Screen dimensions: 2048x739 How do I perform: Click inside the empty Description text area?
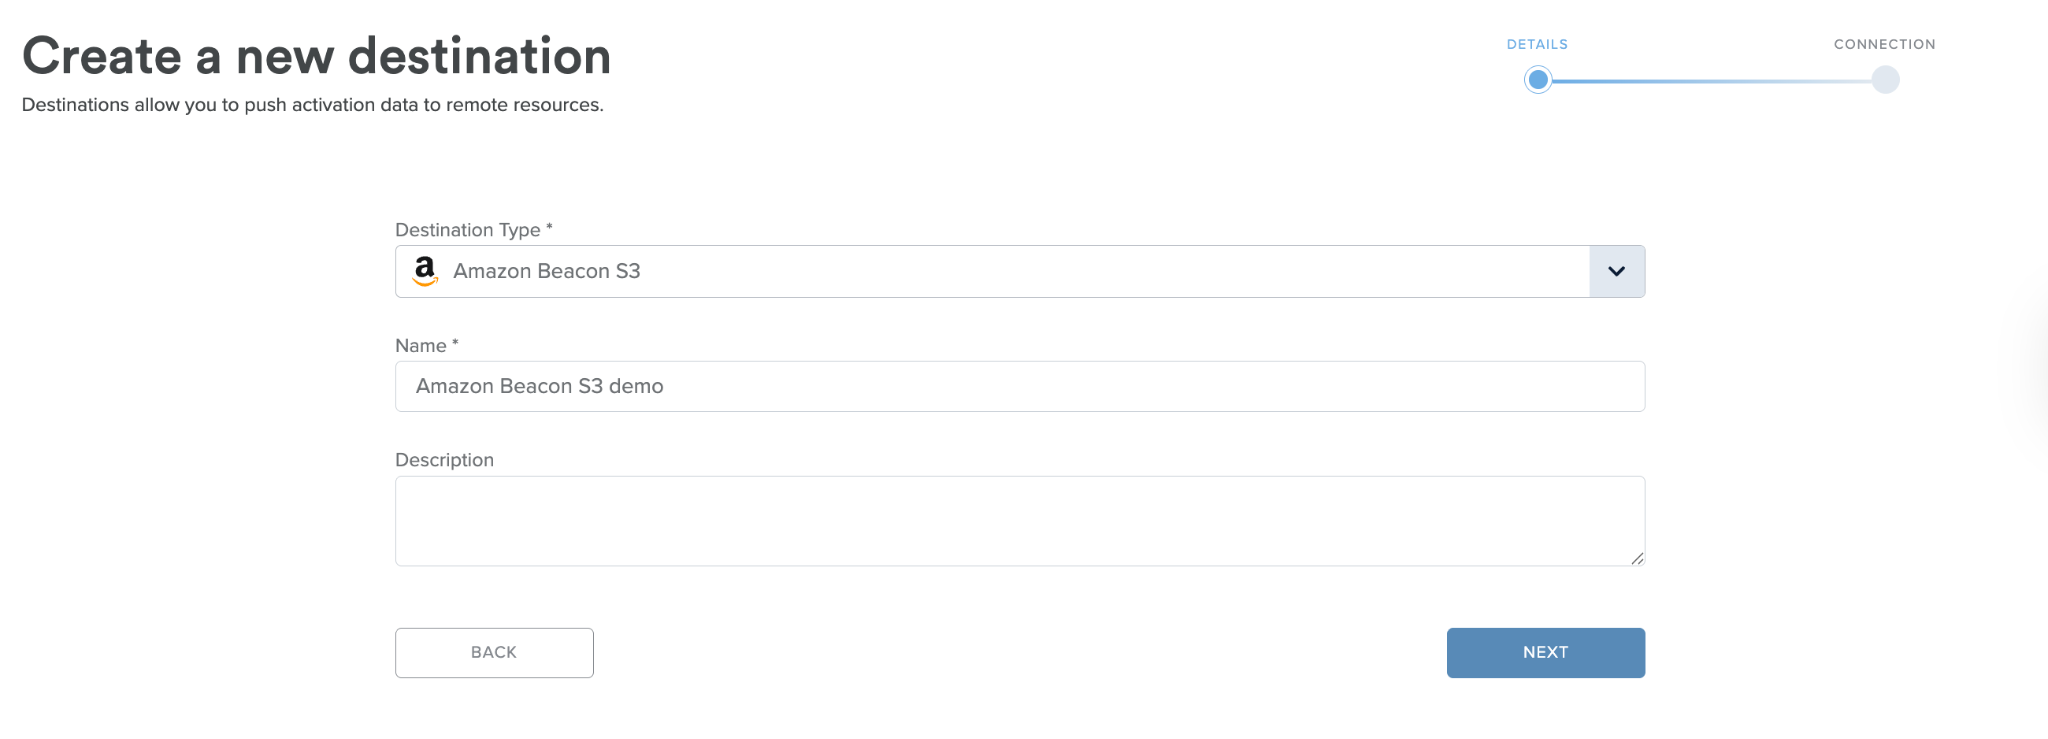[1020, 521]
